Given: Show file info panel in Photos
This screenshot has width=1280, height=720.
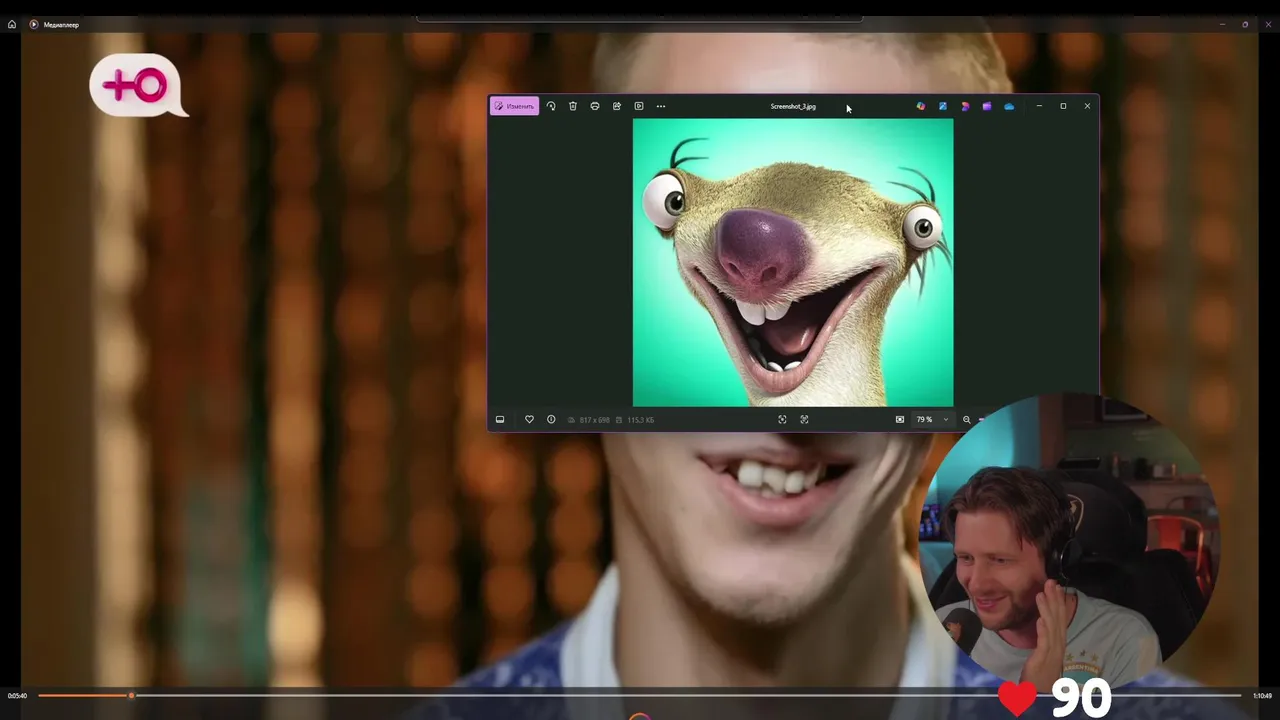Looking at the screenshot, I should (x=551, y=420).
